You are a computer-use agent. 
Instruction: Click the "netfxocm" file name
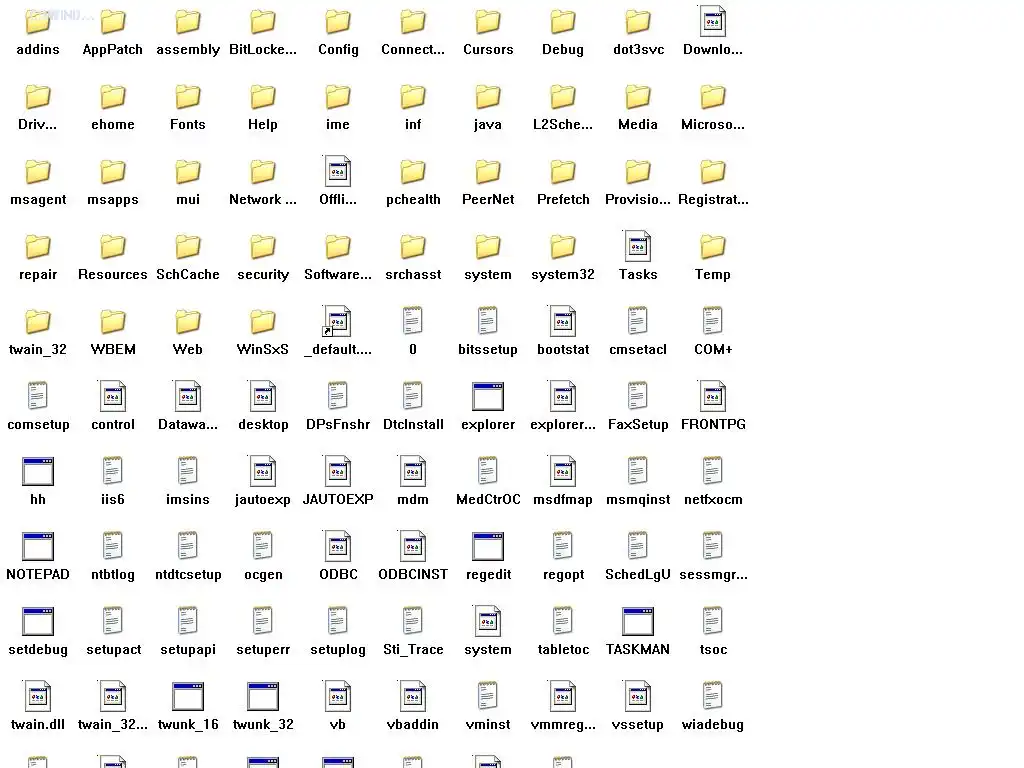713,500
